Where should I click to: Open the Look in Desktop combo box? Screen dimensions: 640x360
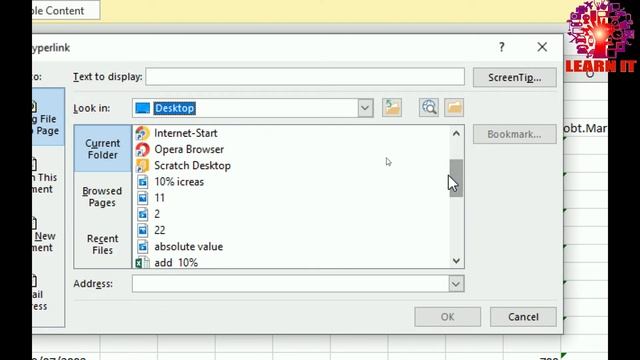[253, 108]
